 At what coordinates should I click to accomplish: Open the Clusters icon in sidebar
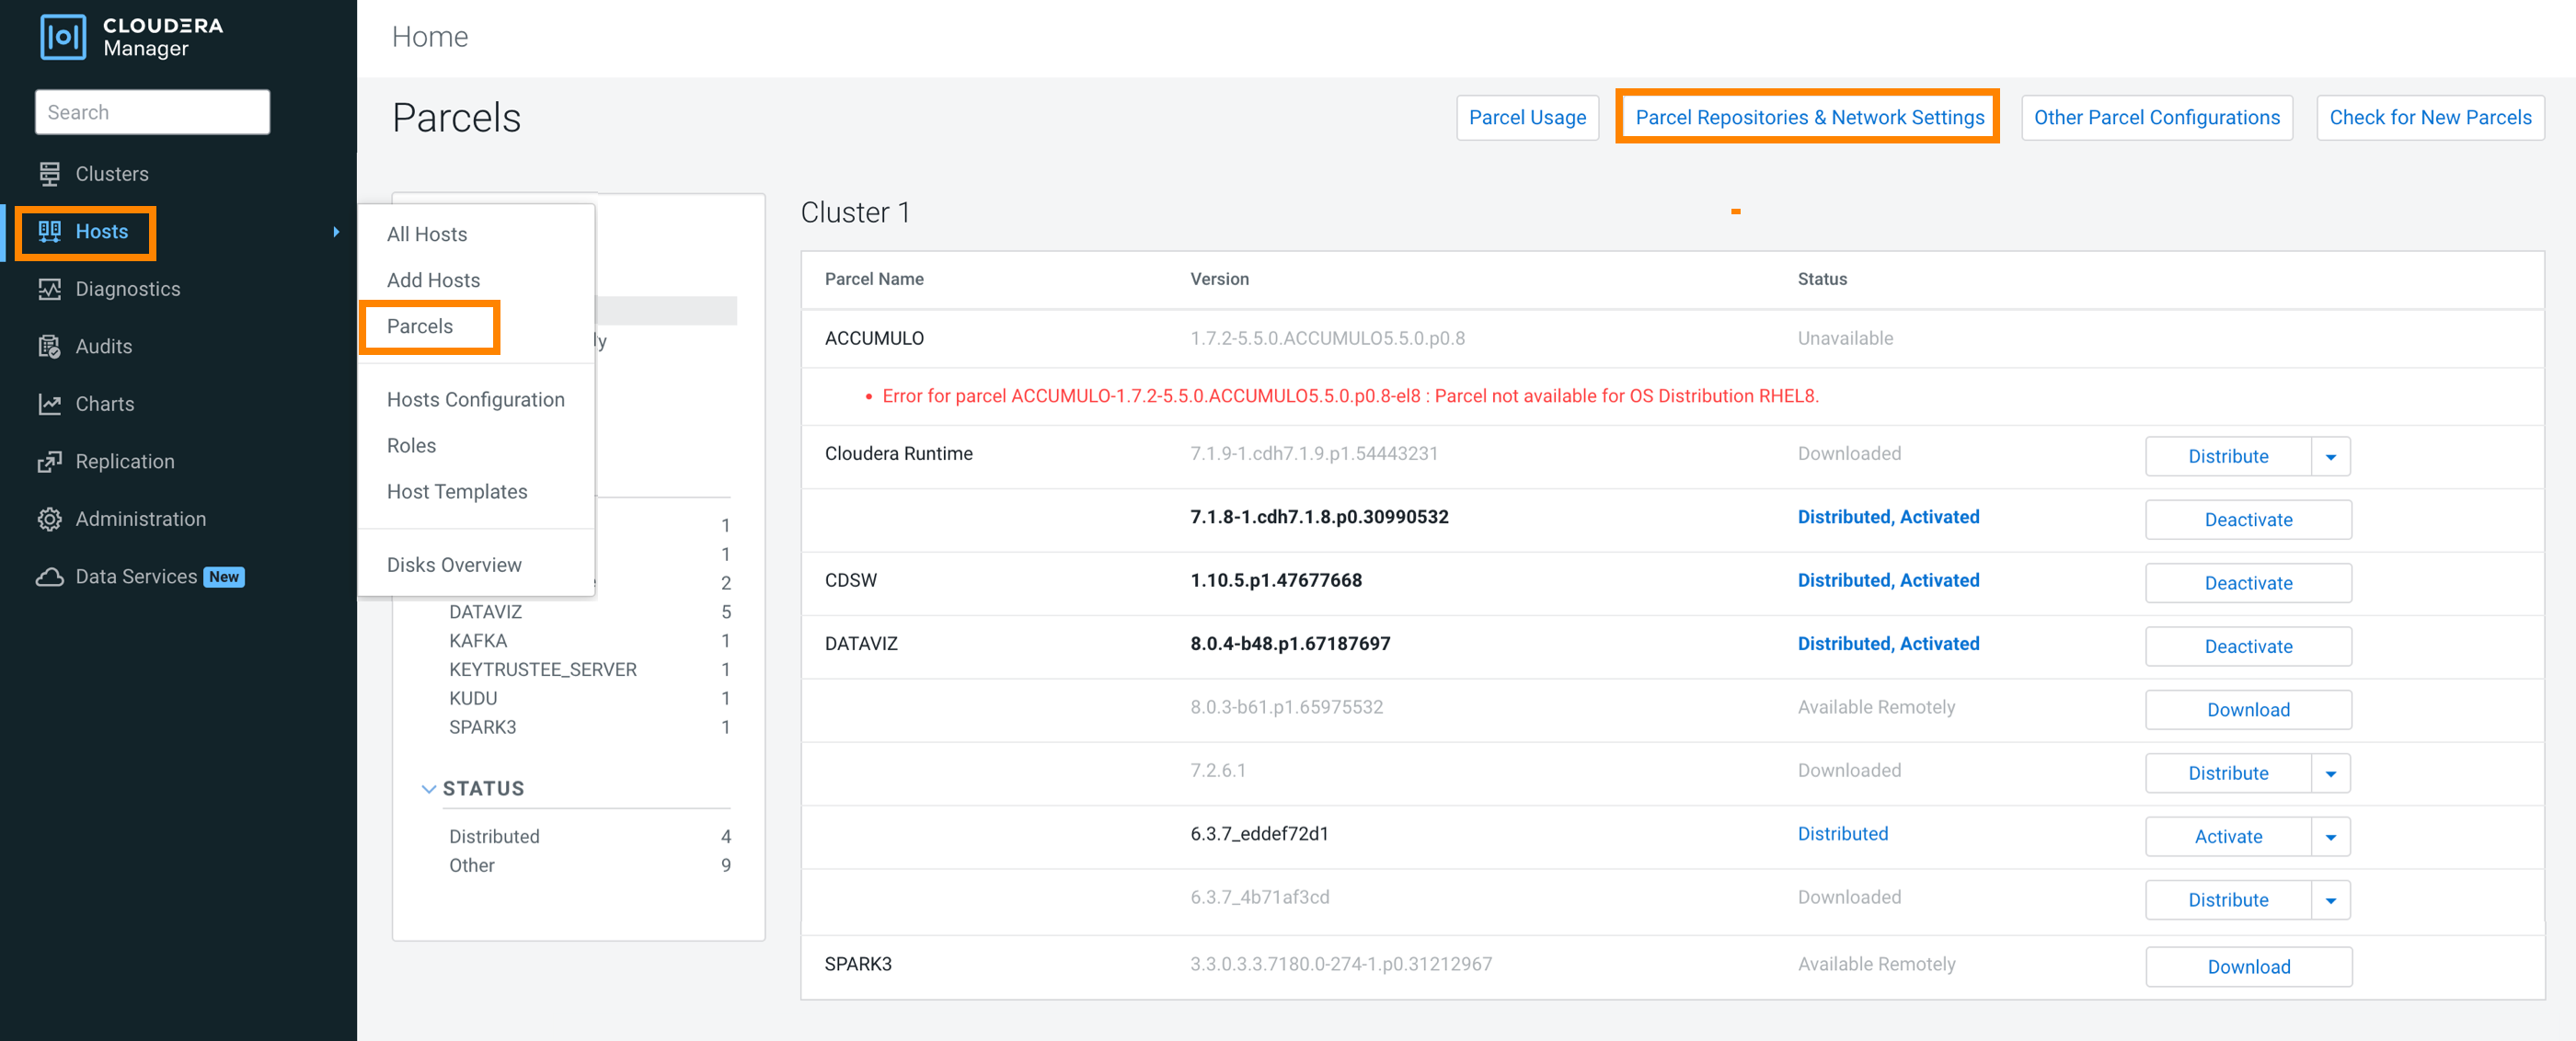coord(49,174)
